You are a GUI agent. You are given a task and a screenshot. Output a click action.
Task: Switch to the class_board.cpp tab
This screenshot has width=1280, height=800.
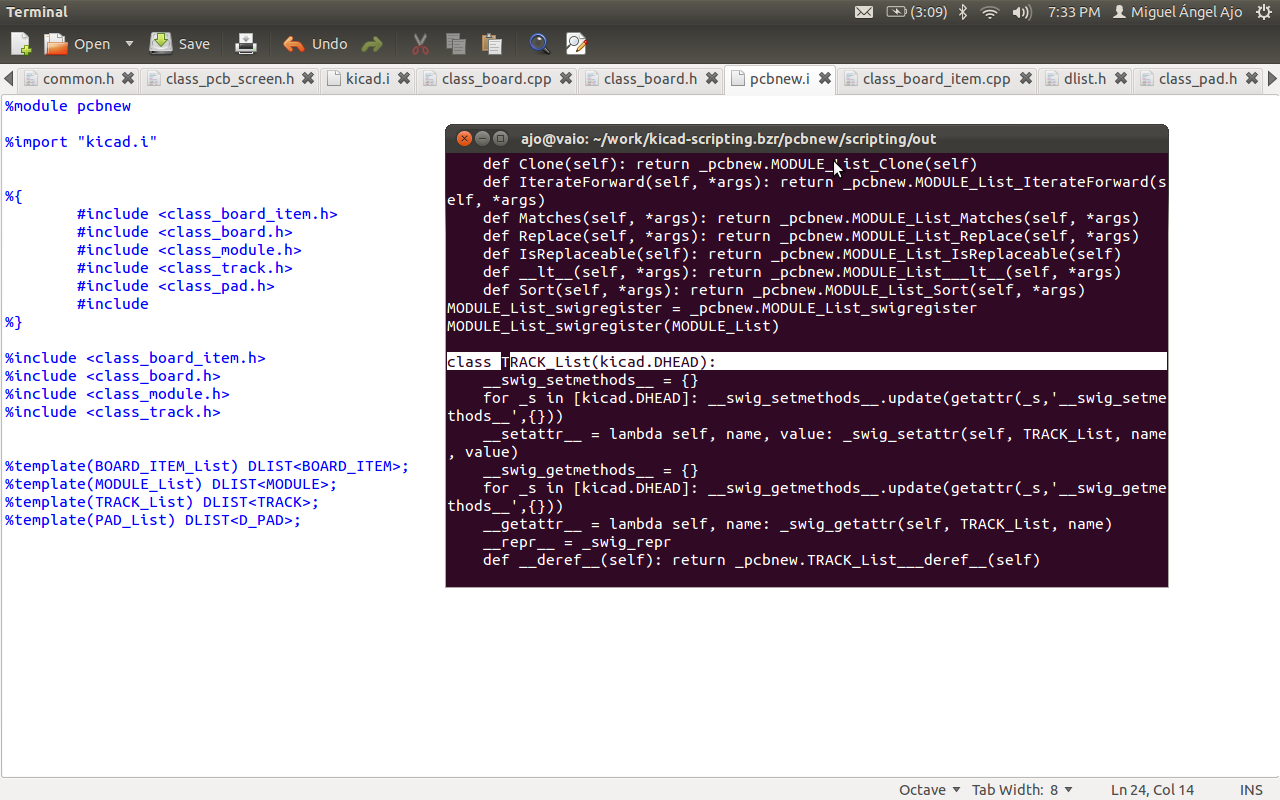[x=496, y=78]
